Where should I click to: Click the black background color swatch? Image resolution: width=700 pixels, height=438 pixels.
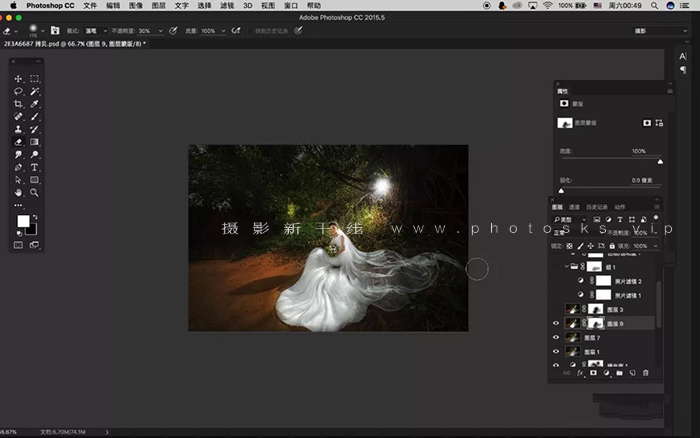pyautogui.click(x=32, y=230)
